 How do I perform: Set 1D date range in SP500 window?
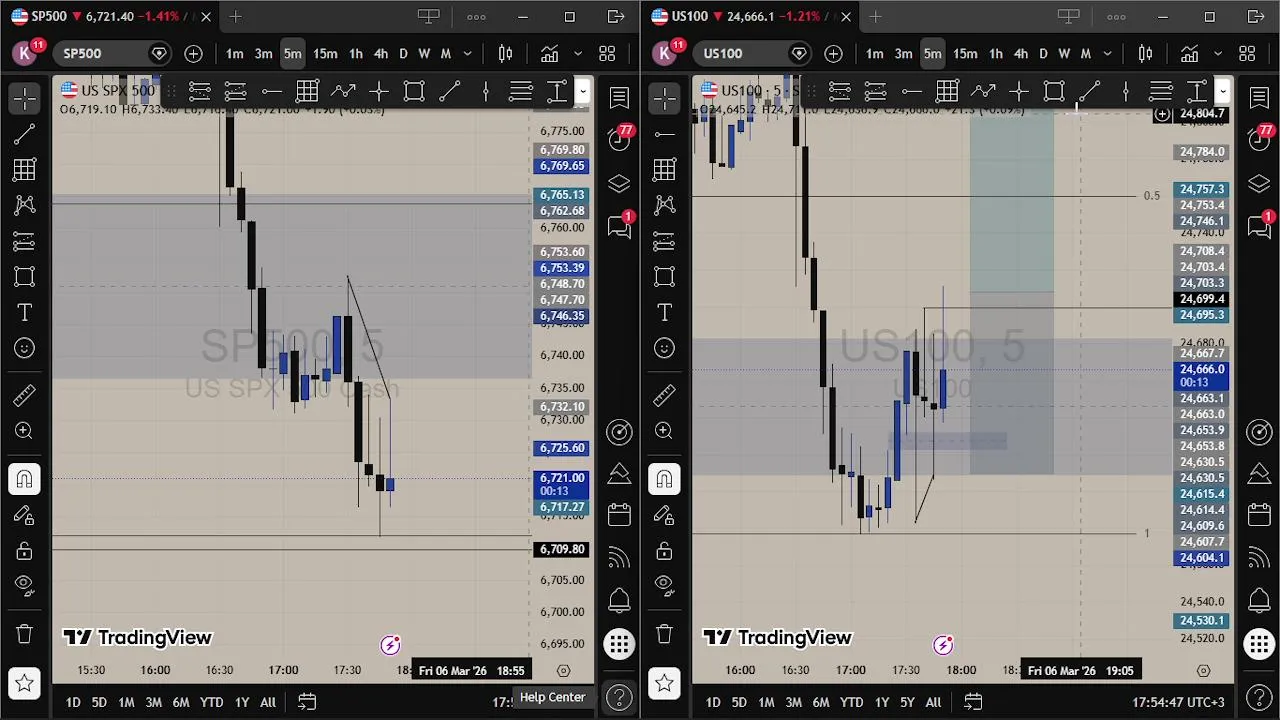click(x=73, y=702)
